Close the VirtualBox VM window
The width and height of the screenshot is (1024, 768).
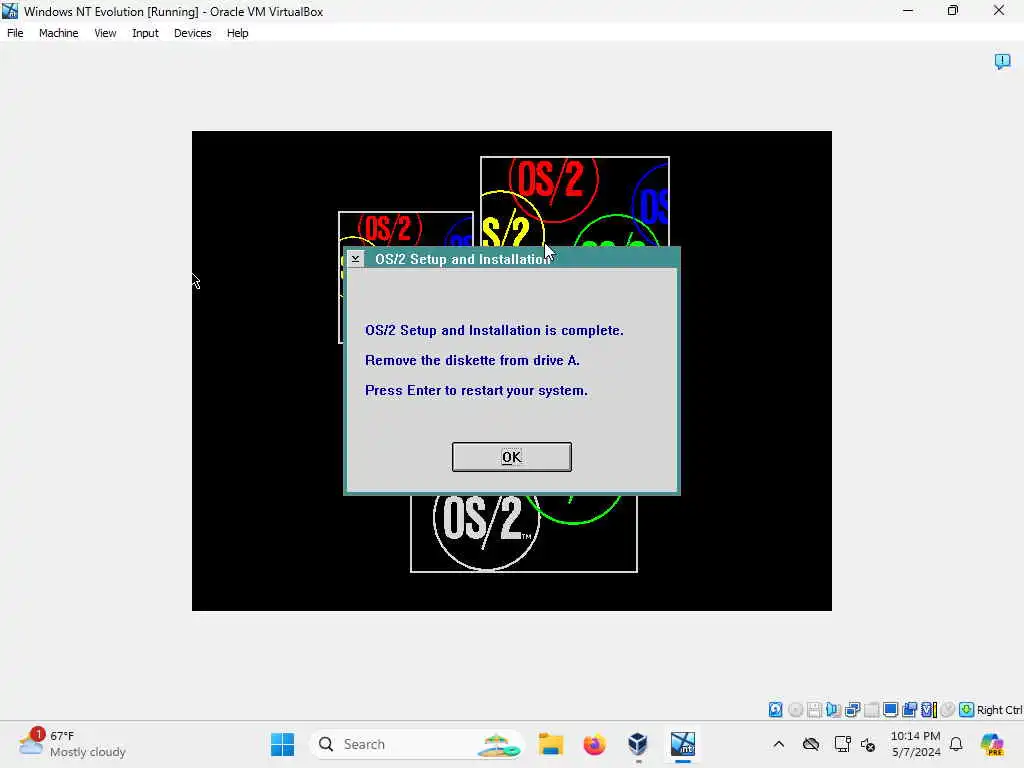[999, 11]
